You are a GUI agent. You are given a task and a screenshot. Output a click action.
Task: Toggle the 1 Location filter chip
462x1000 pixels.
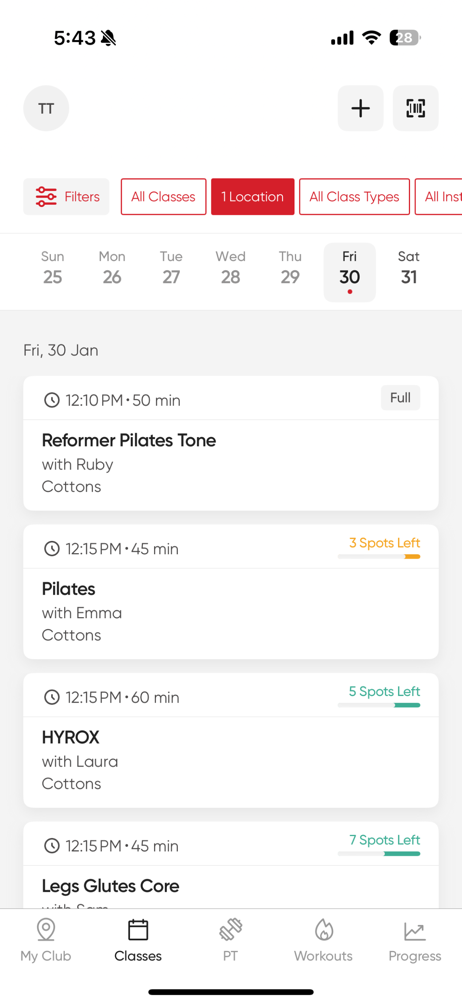(253, 196)
